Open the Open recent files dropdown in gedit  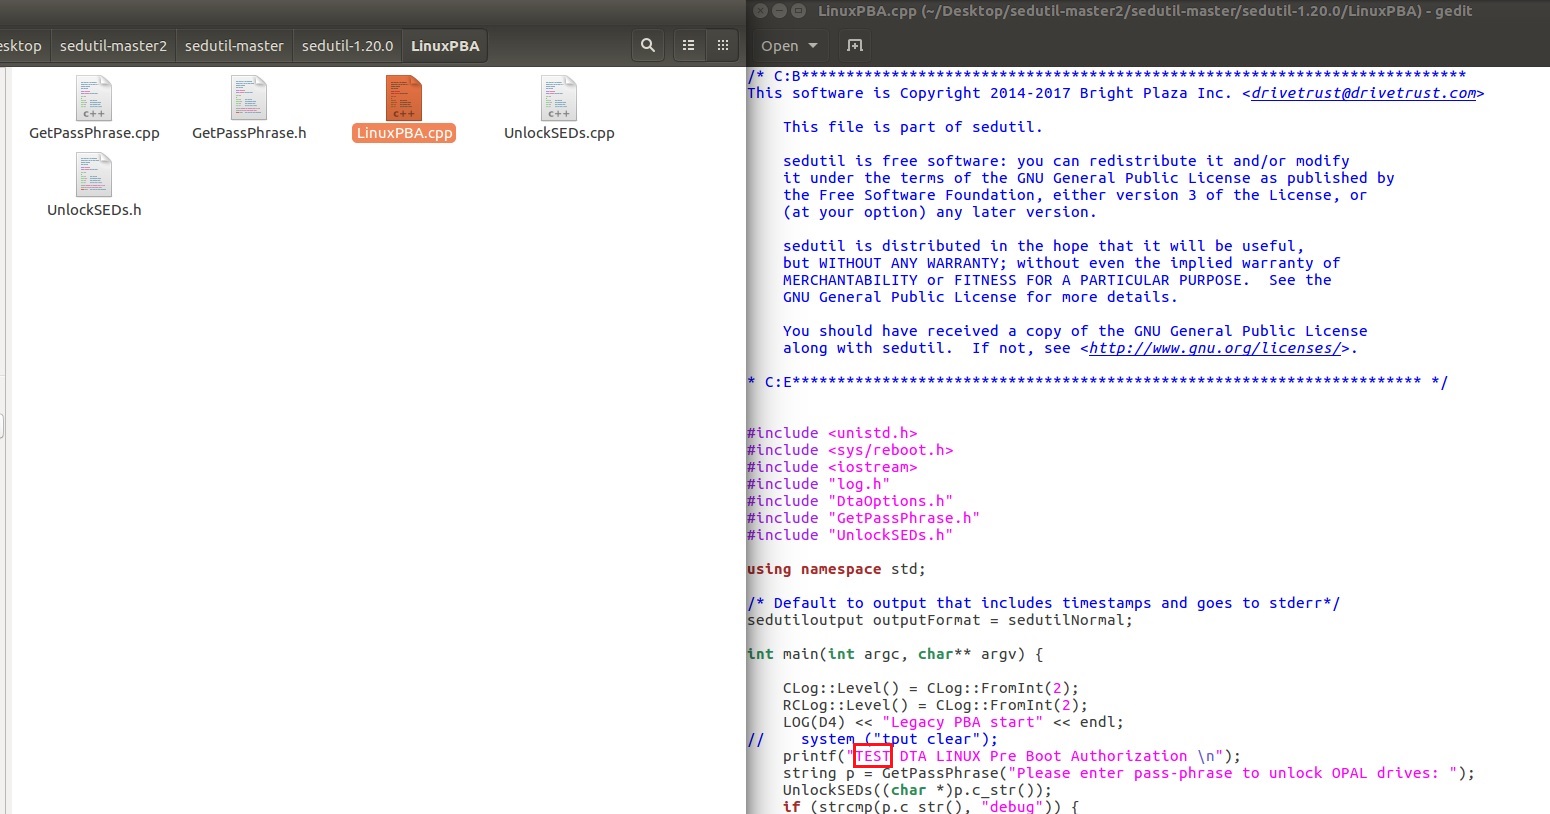click(789, 46)
